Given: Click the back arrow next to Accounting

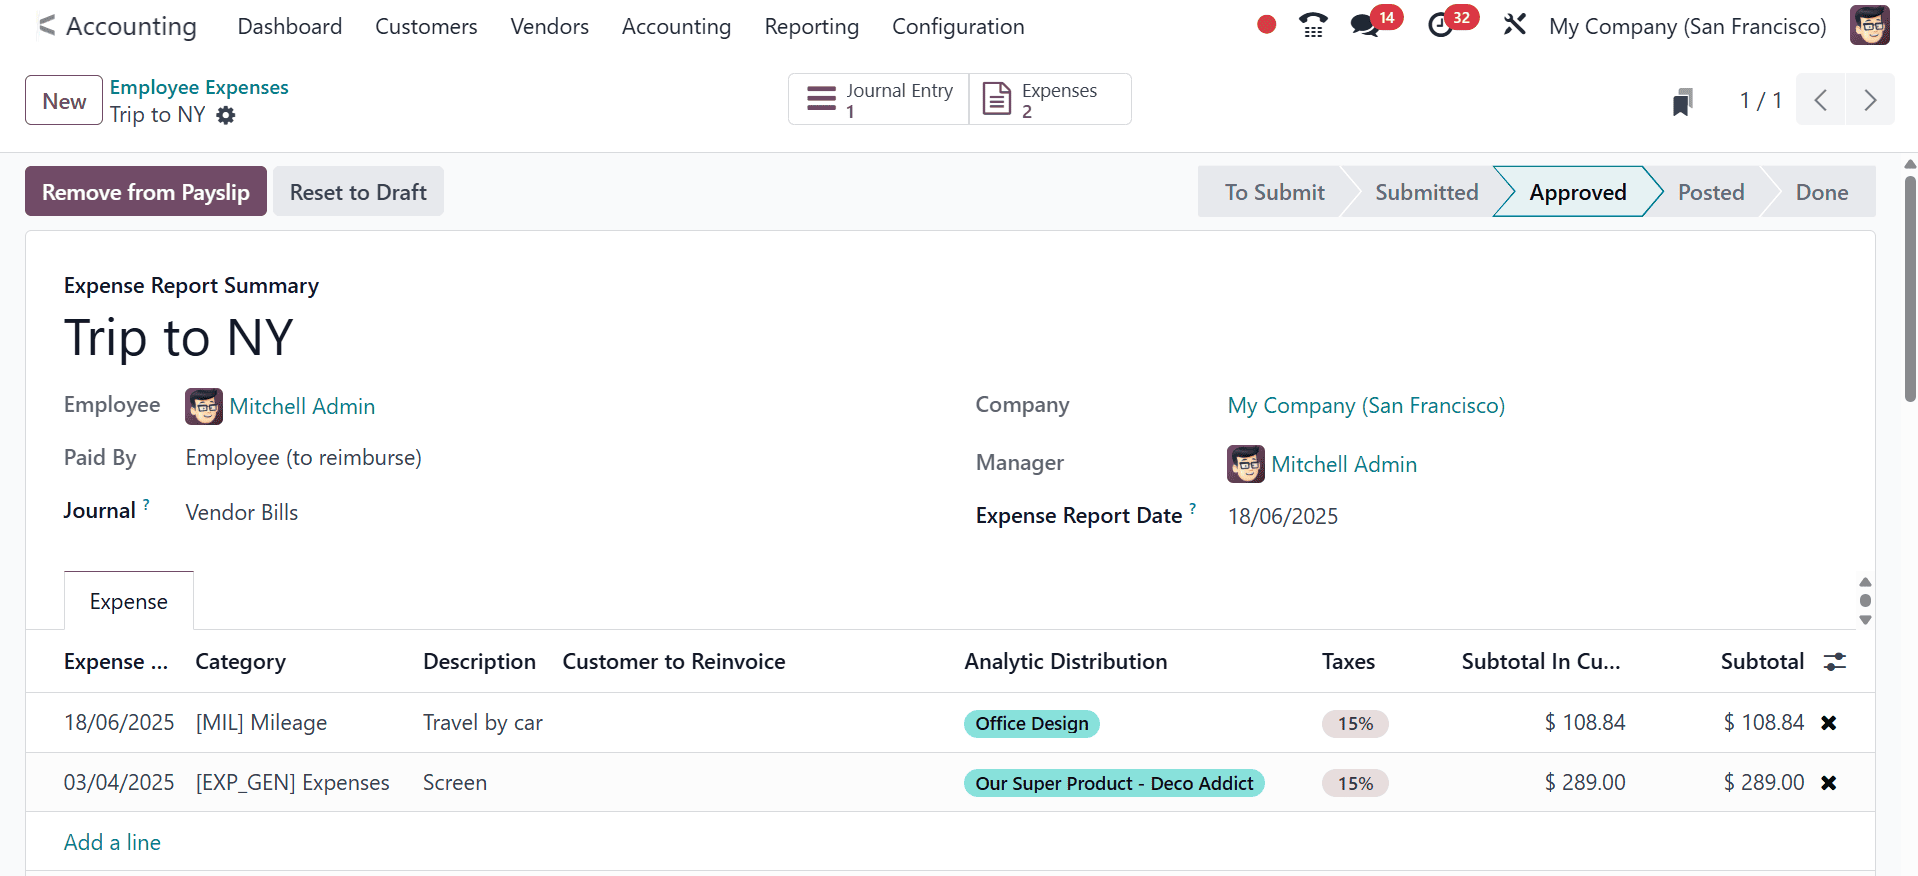Looking at the screenshot, I should pos(46,26).
